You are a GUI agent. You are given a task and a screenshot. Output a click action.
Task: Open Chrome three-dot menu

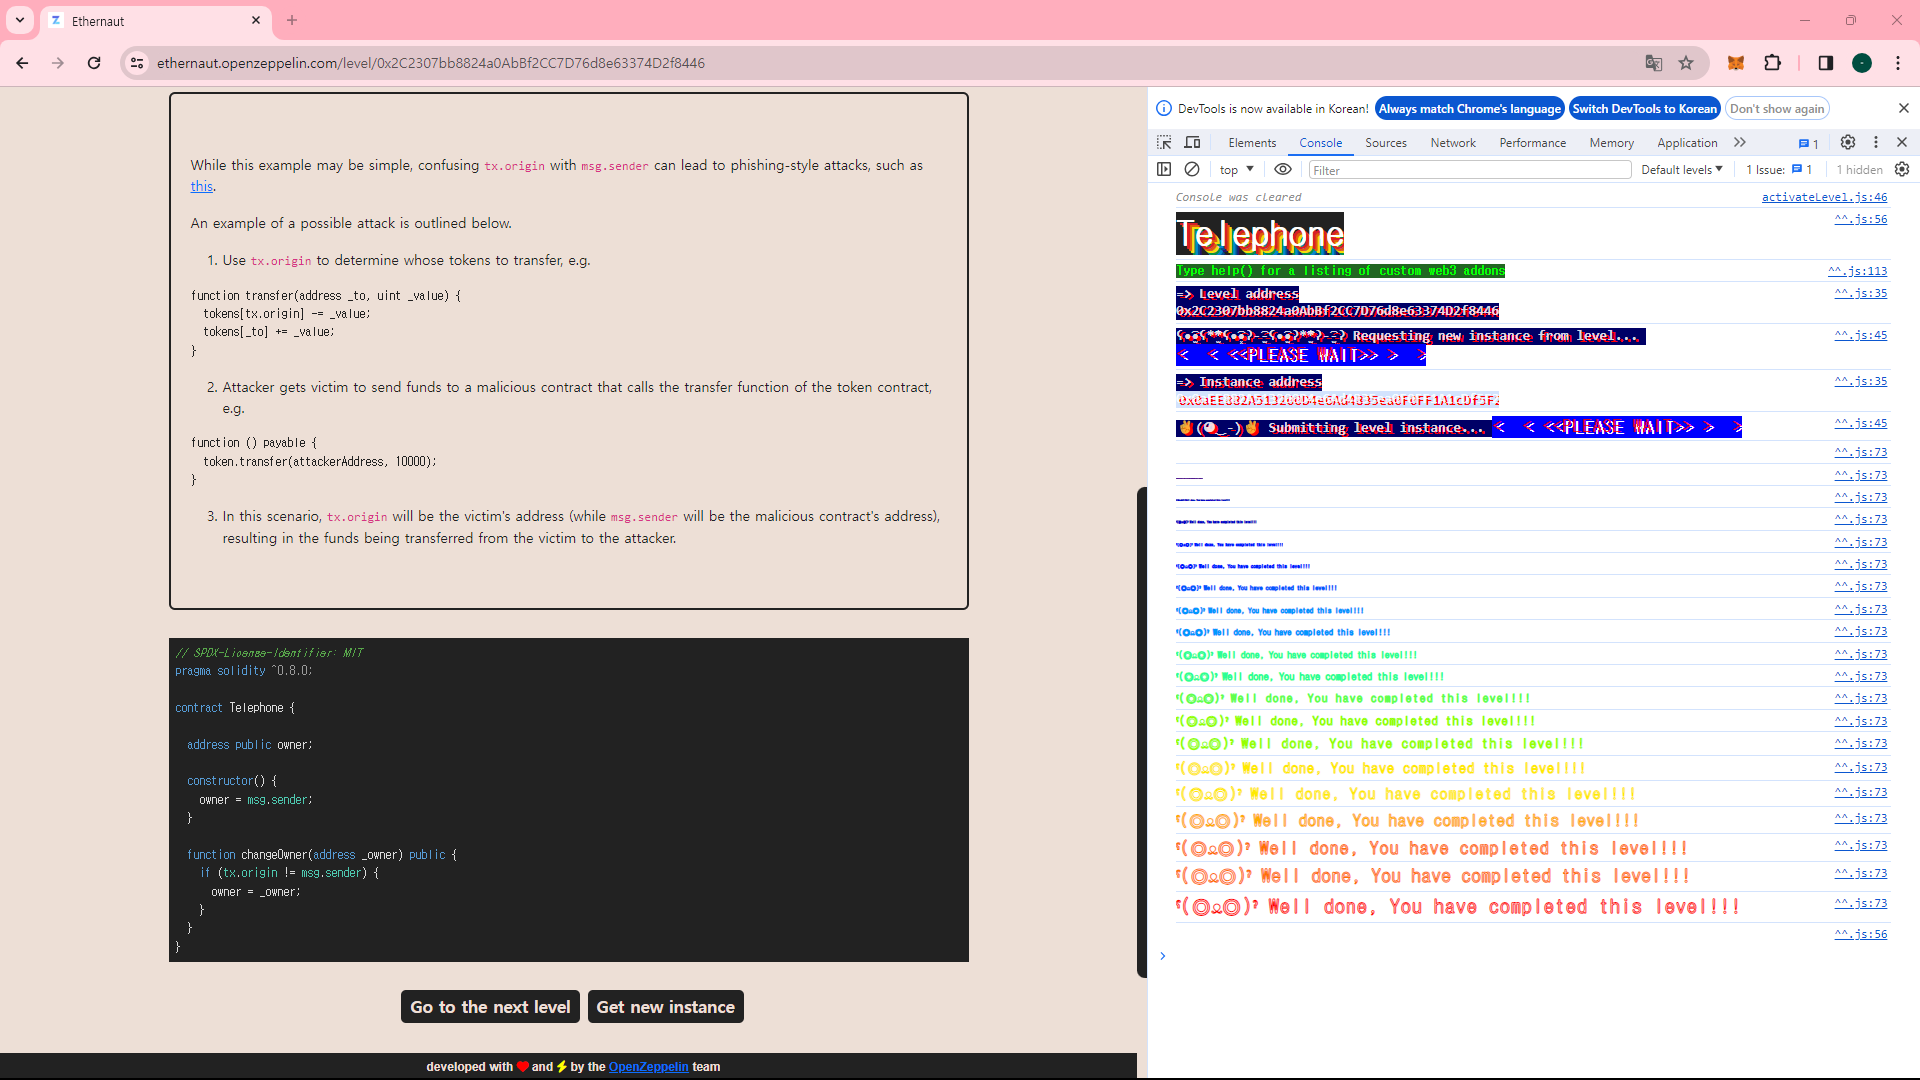pyautogui.click(x=1898, y=63)
